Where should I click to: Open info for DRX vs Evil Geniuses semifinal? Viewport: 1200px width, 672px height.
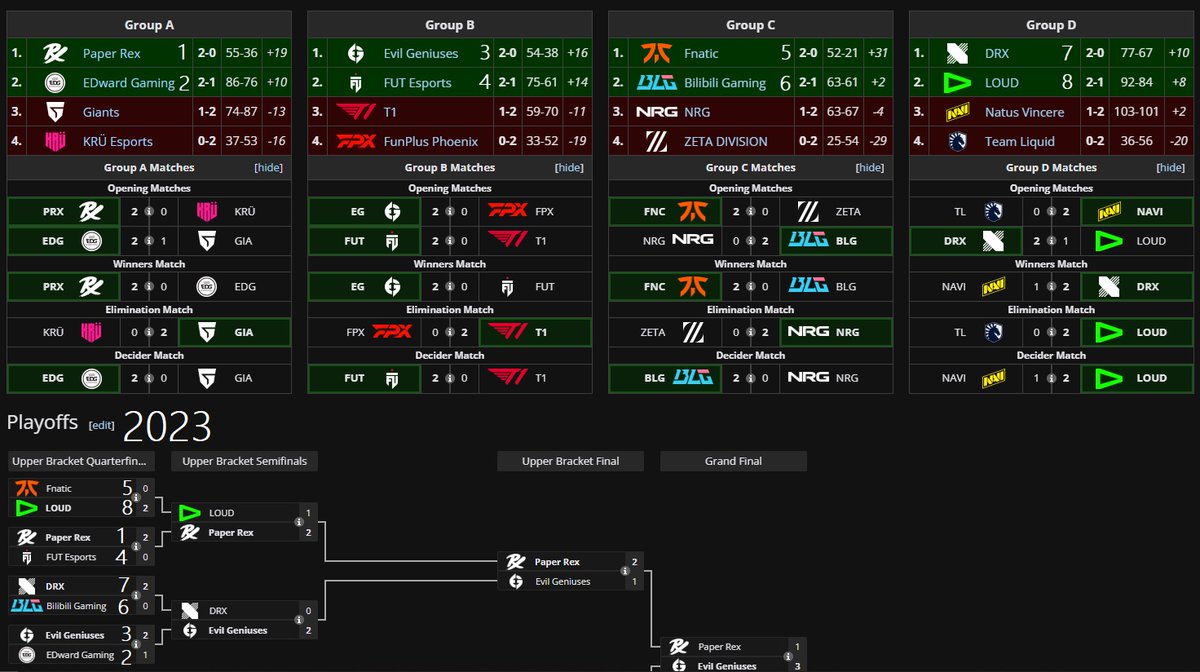click(298, 620)
